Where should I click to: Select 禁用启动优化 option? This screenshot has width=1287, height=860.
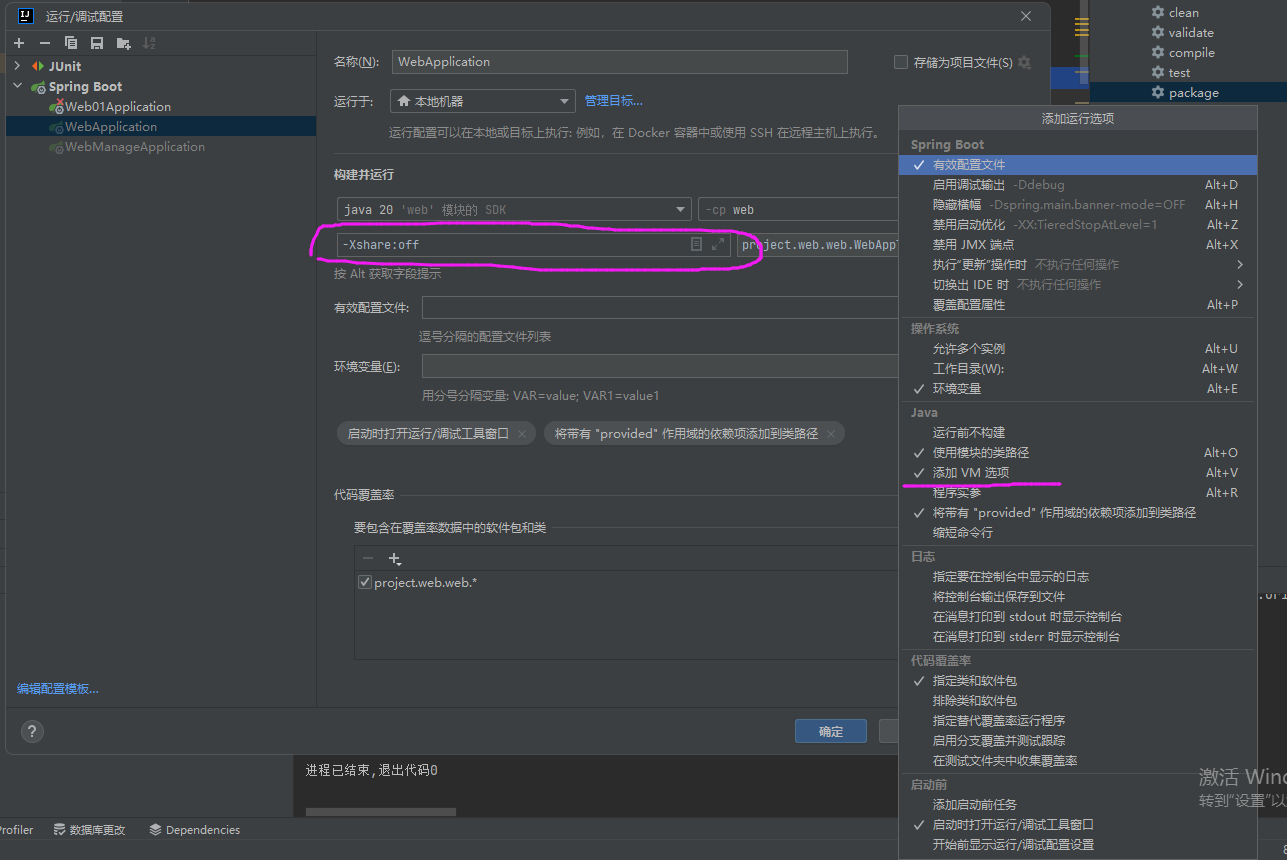[x=1078, y=225]
